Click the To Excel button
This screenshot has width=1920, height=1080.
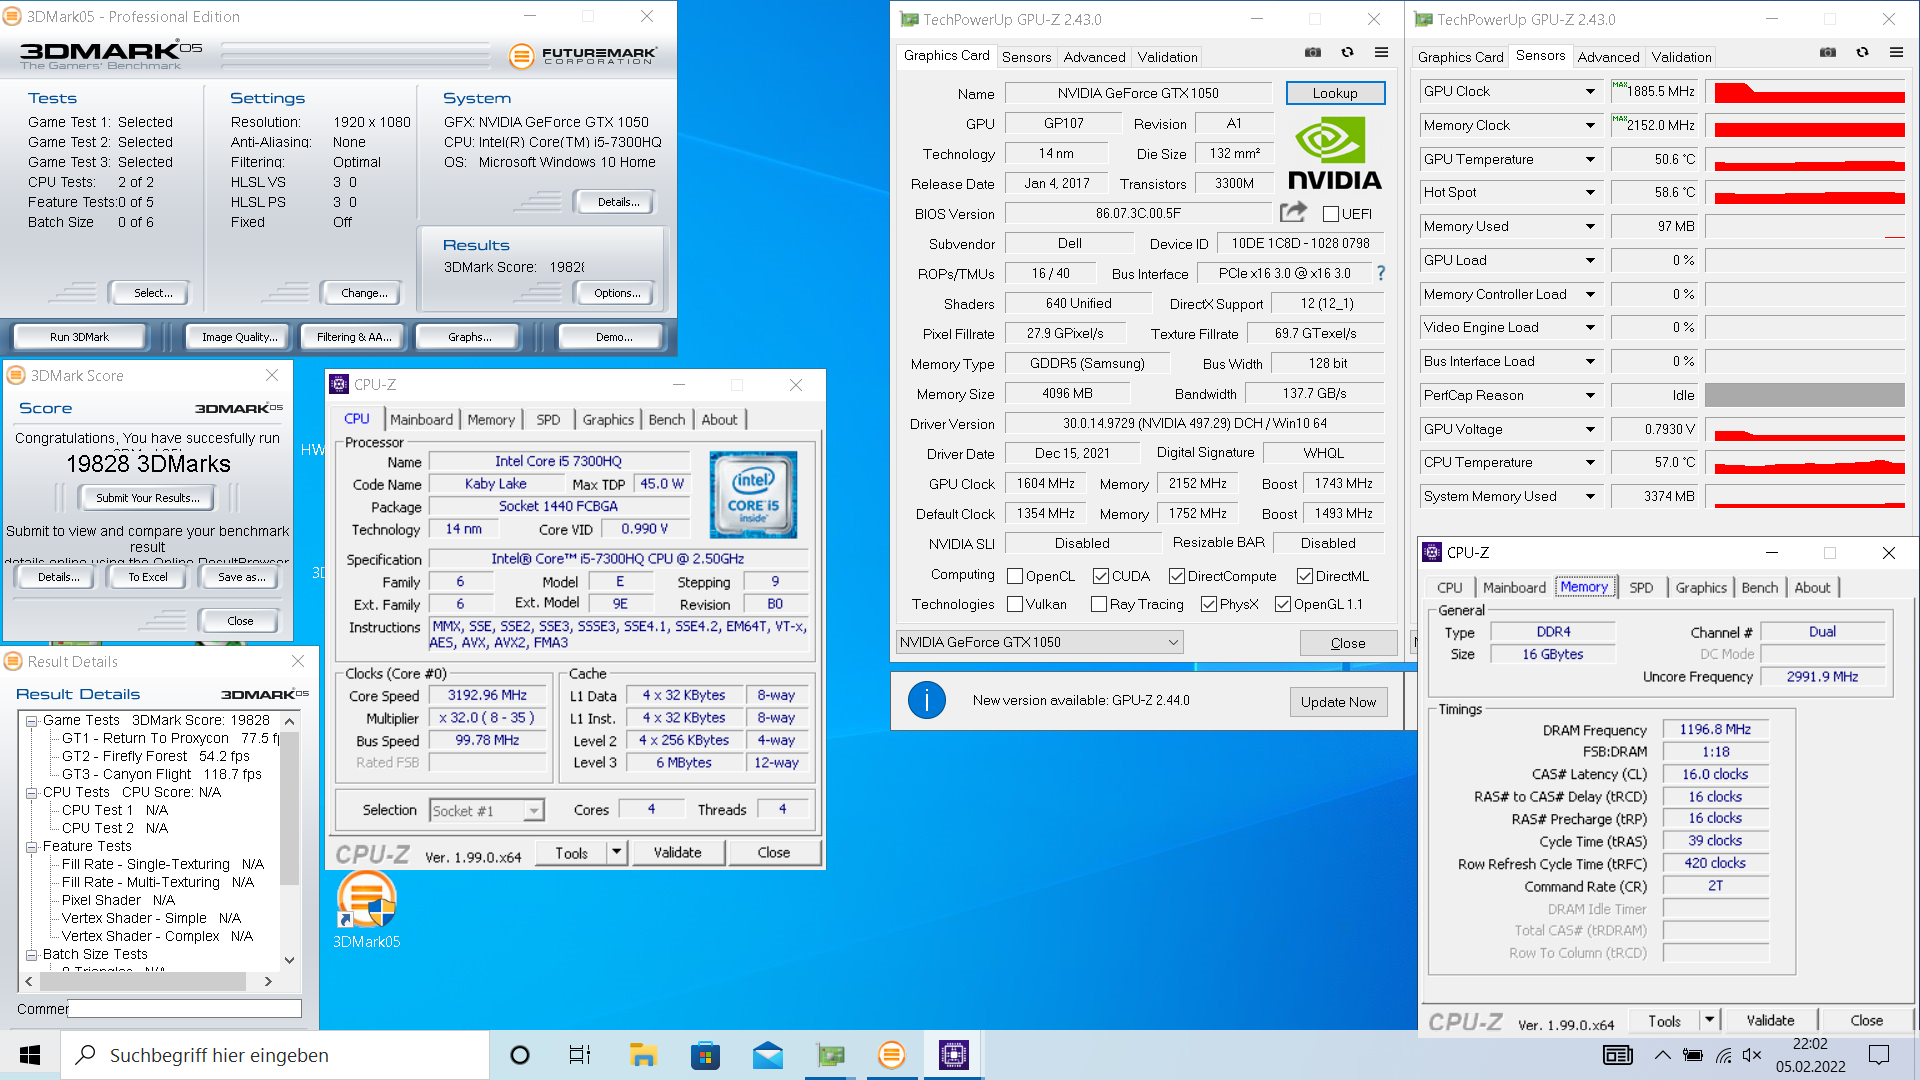point(147,577)
